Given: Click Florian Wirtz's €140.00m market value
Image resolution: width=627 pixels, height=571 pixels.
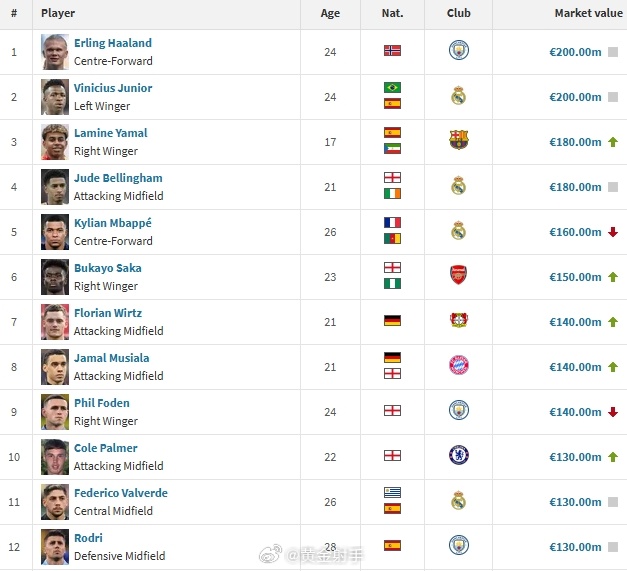Looking at the screenshot, I should (x=575, y=322).
